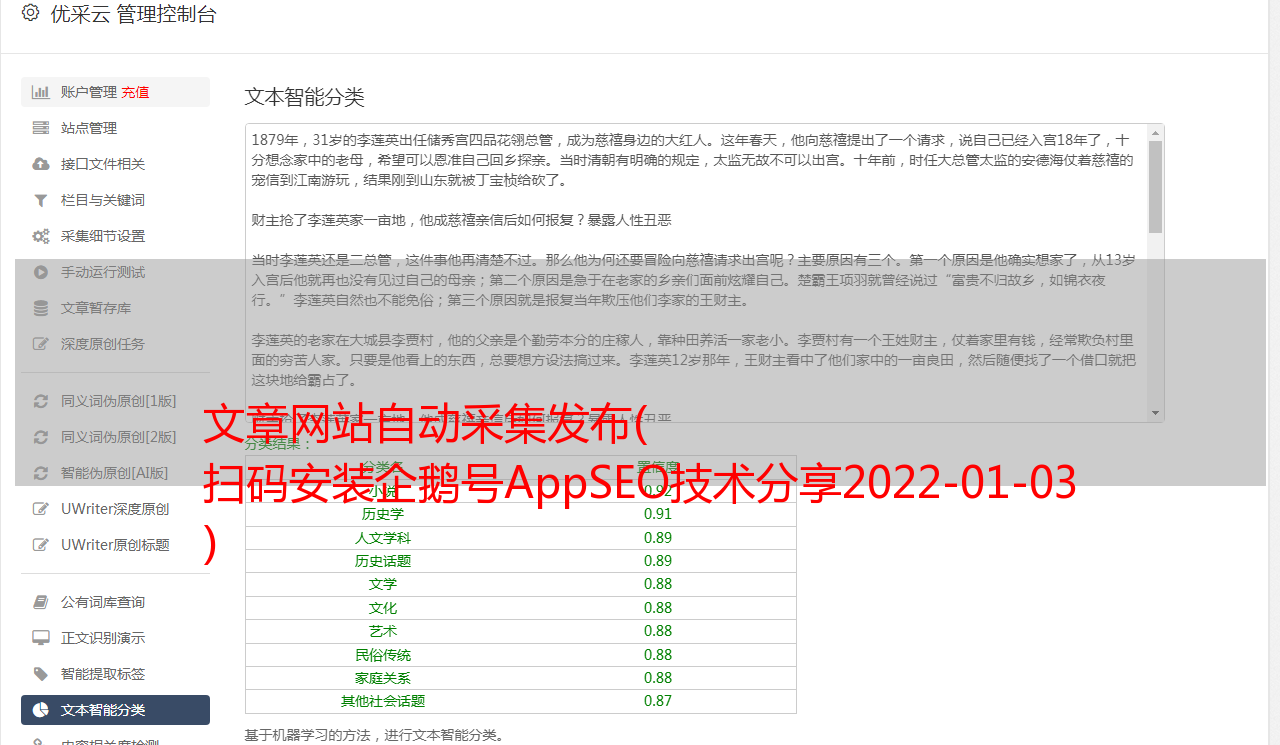Click the monitor icon for 正文识别演示

coord(41,638)
